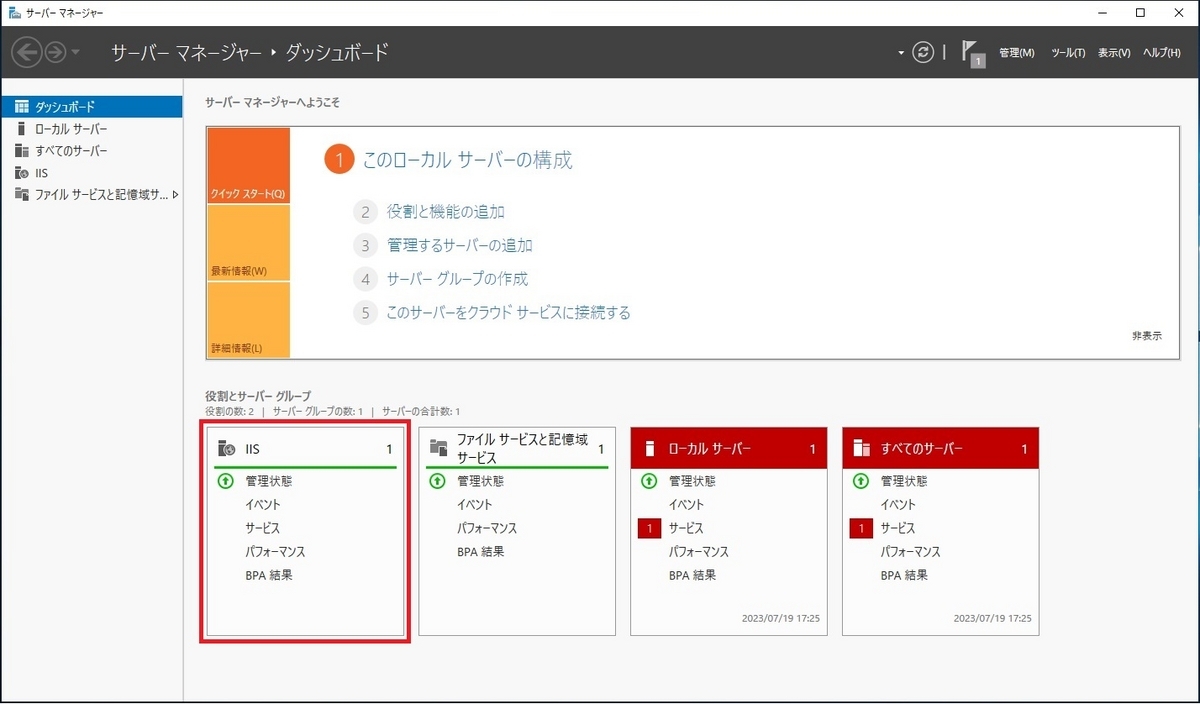Open イベント in the IIS tile

click(263, 505)
